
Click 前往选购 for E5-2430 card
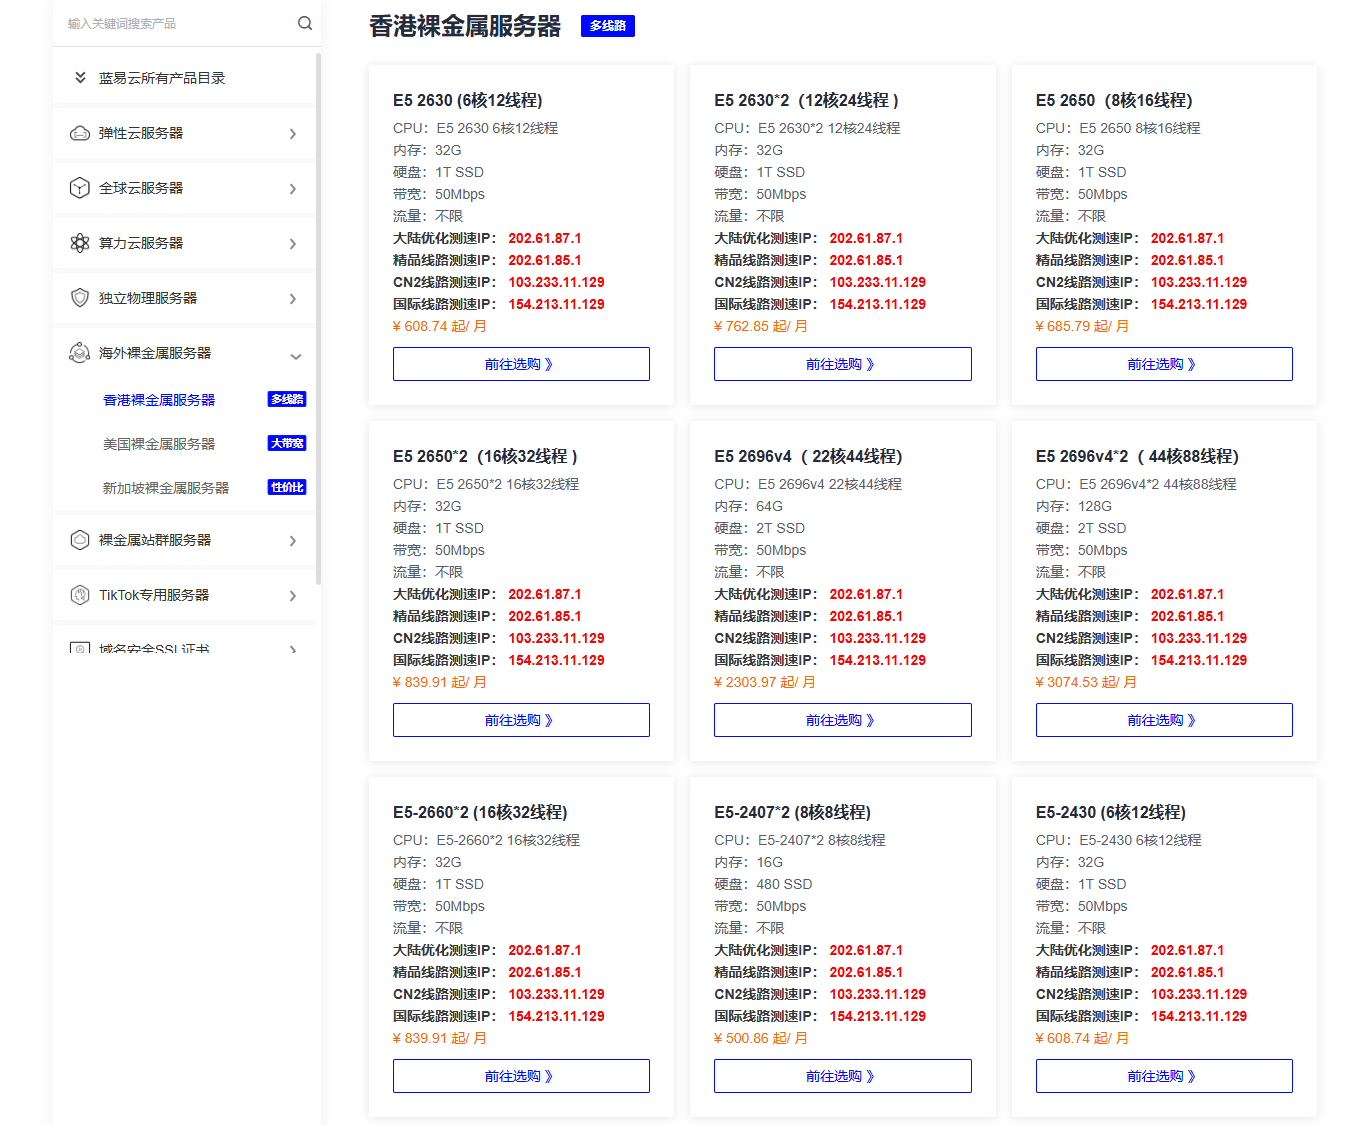pyautogui.click(x=1164, y=1076)
